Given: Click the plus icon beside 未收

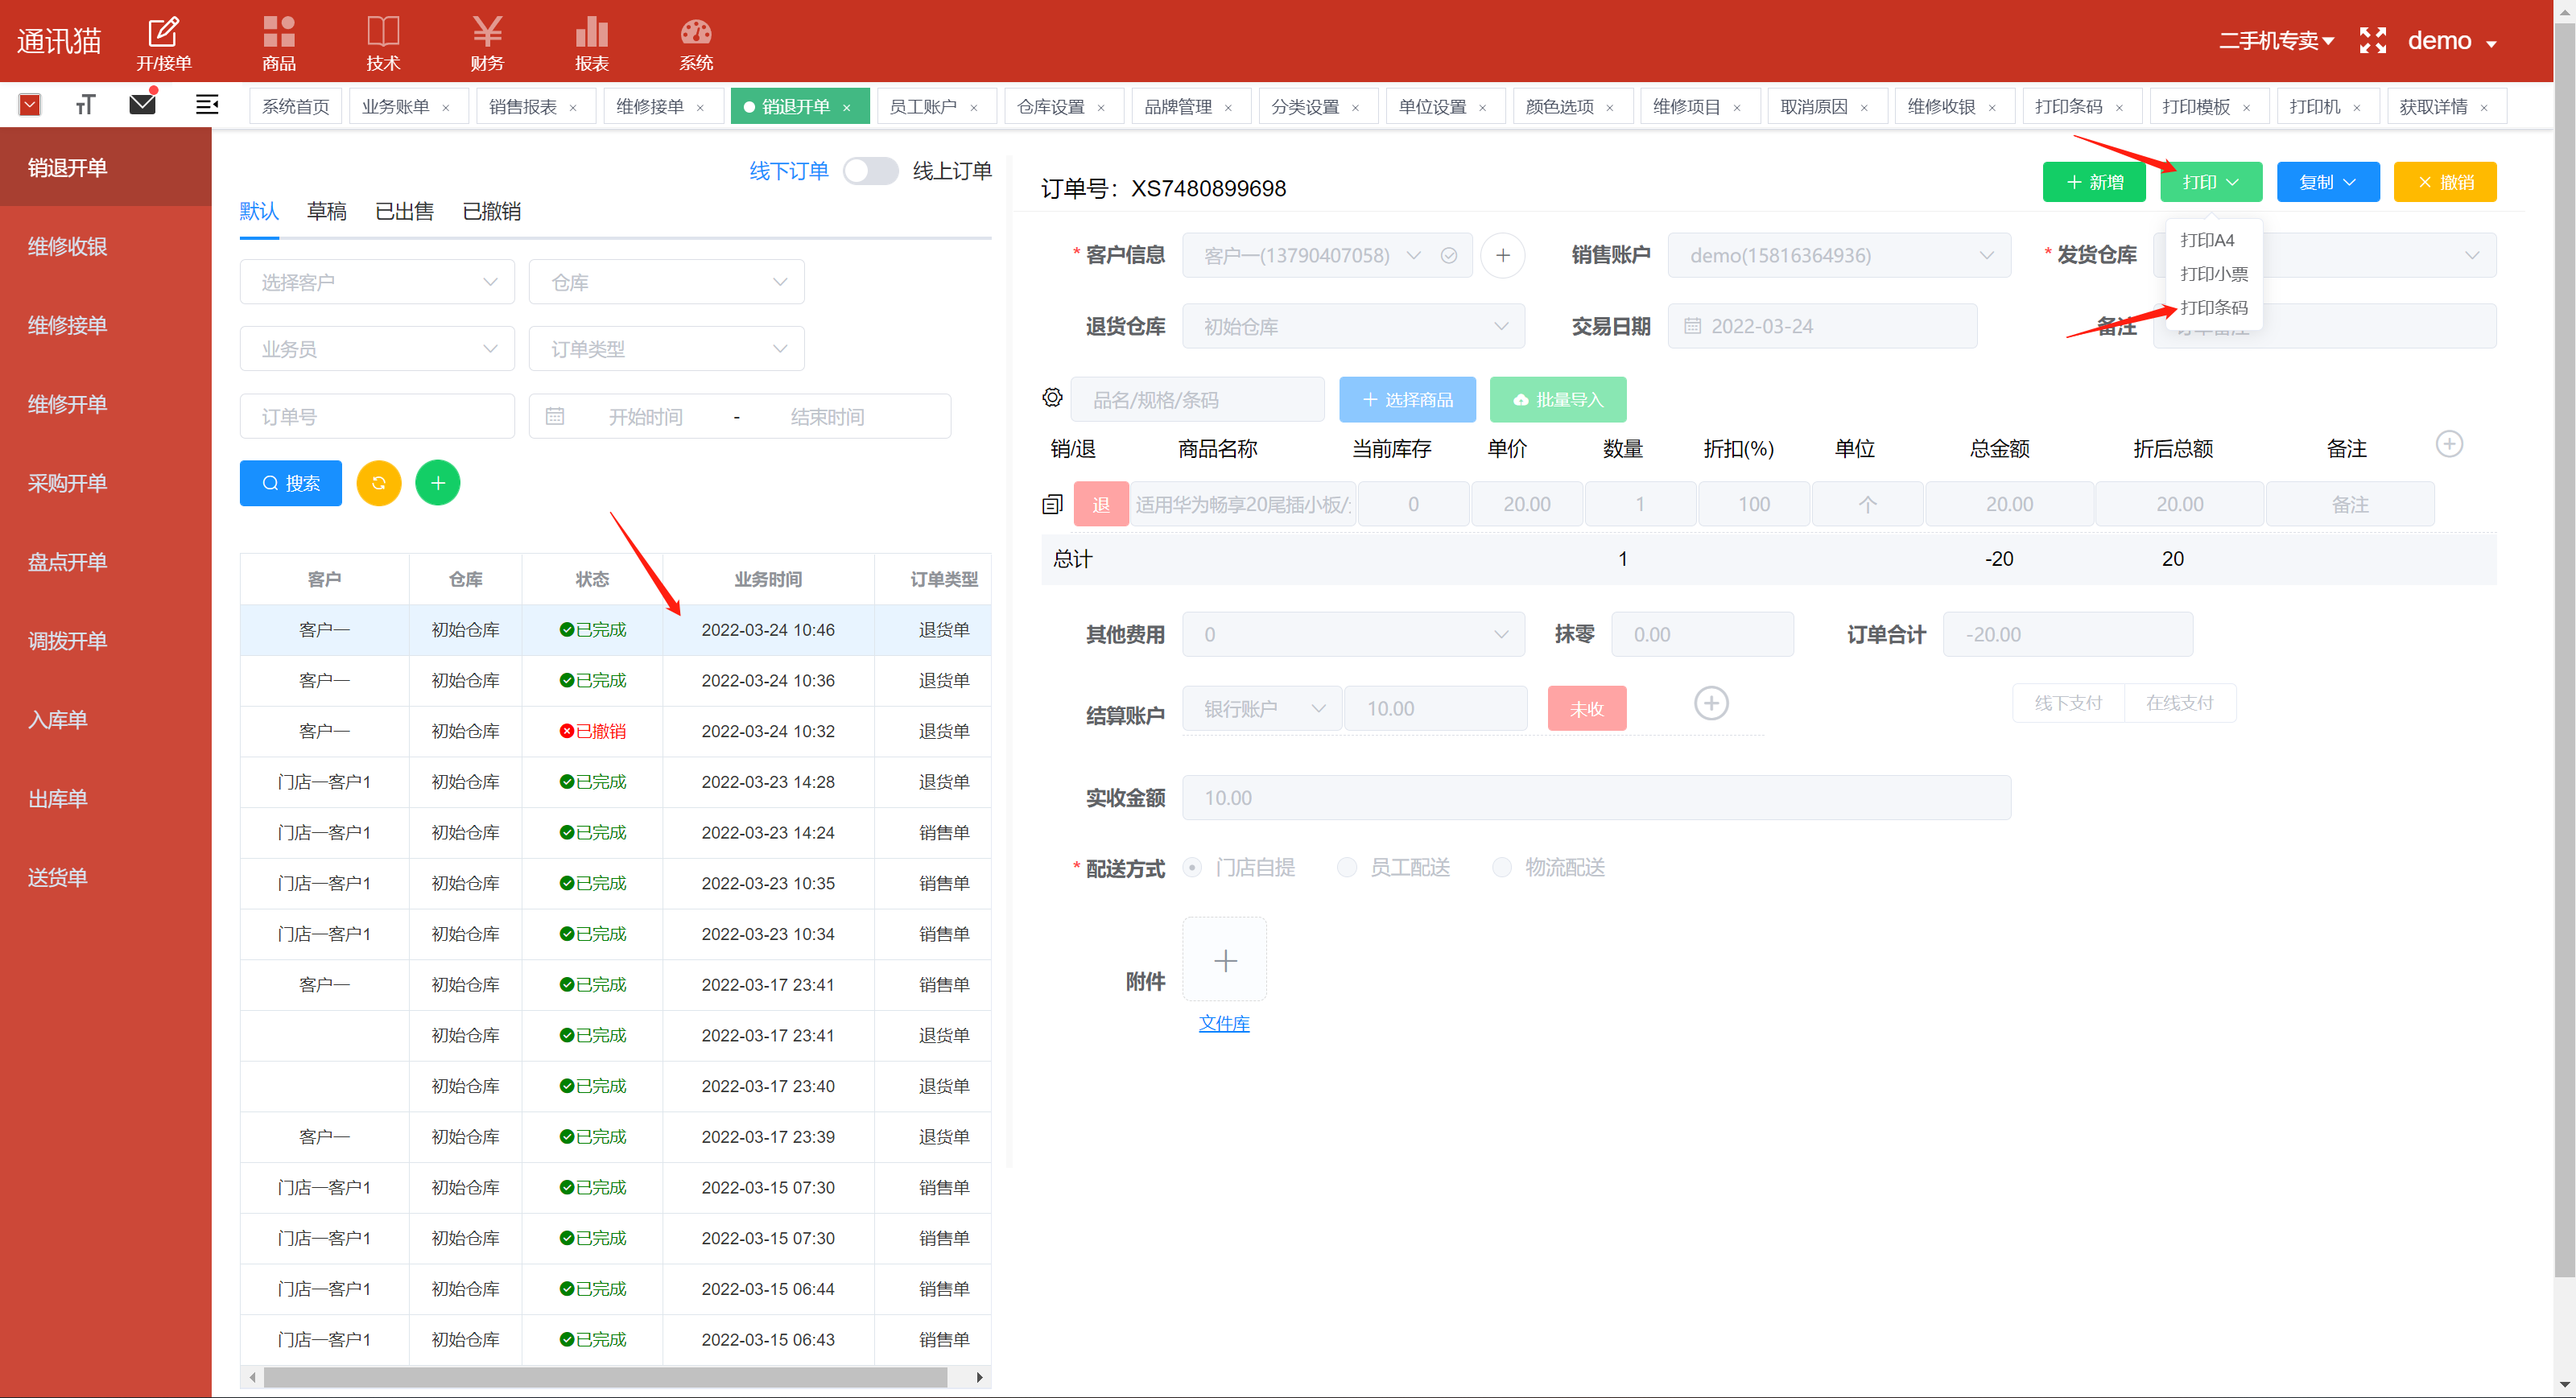Looking at the screenshot, I should tap(1711, 704).
